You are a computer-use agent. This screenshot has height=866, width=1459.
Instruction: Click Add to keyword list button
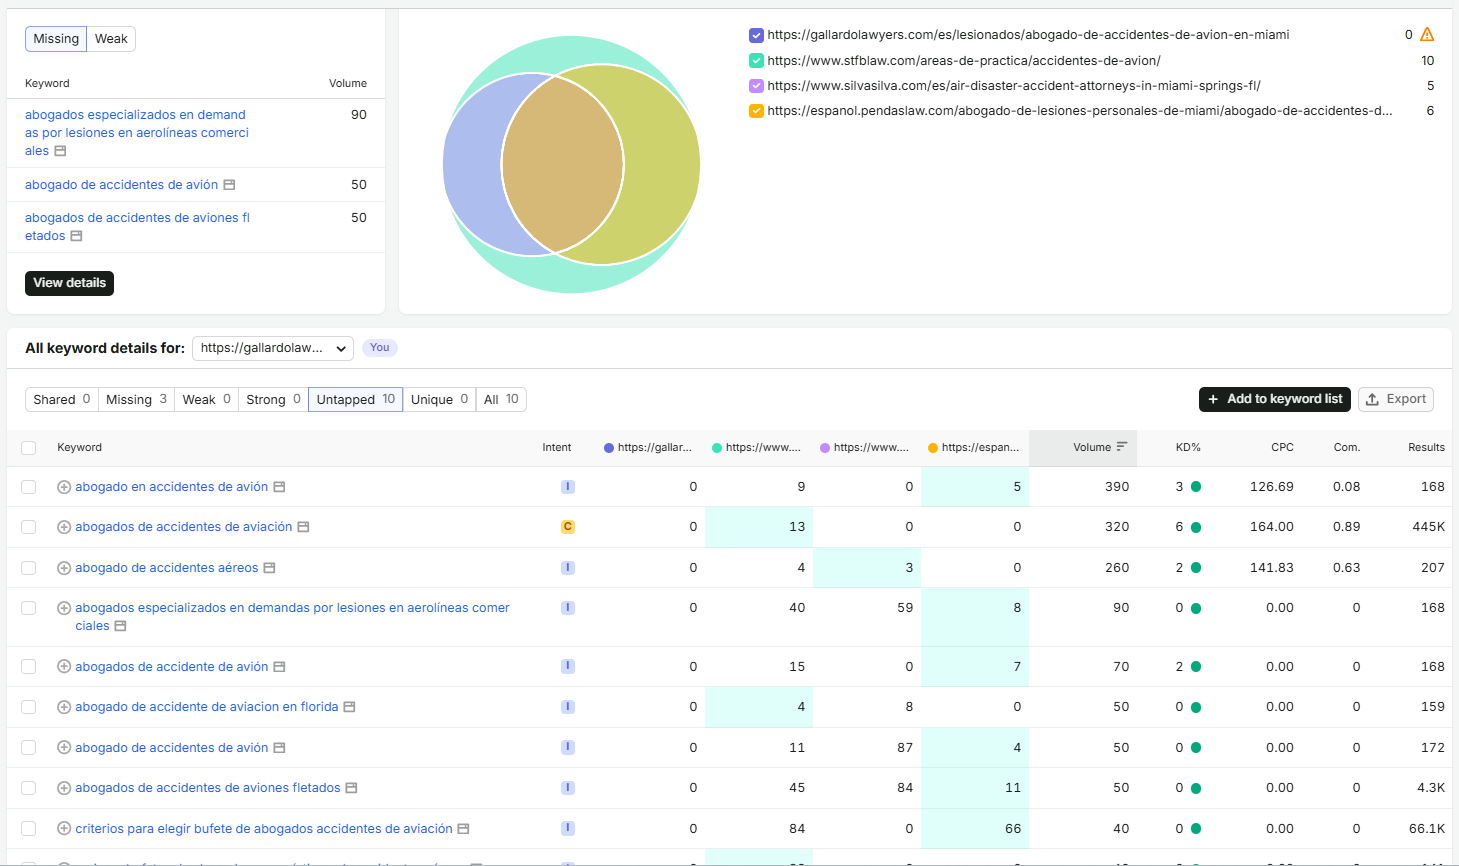(1275, 399)
